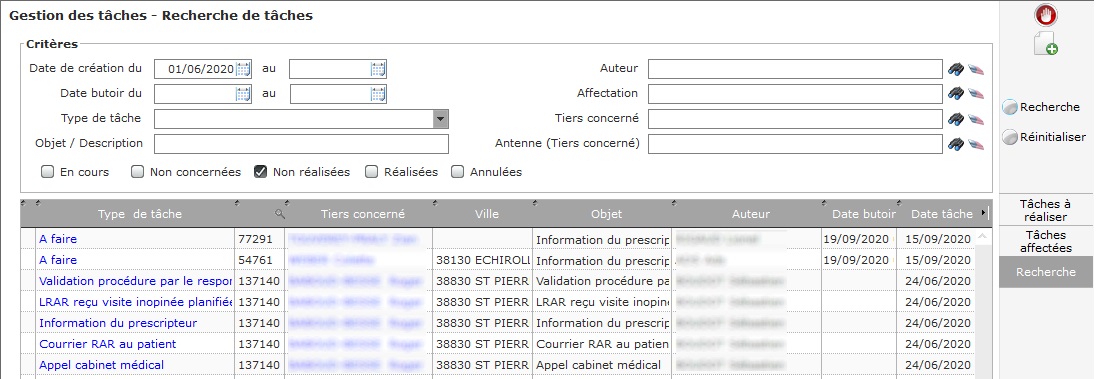Toggle the Annulées checkbox
This screenshot has height=379, width=1096.
point(458,171)
